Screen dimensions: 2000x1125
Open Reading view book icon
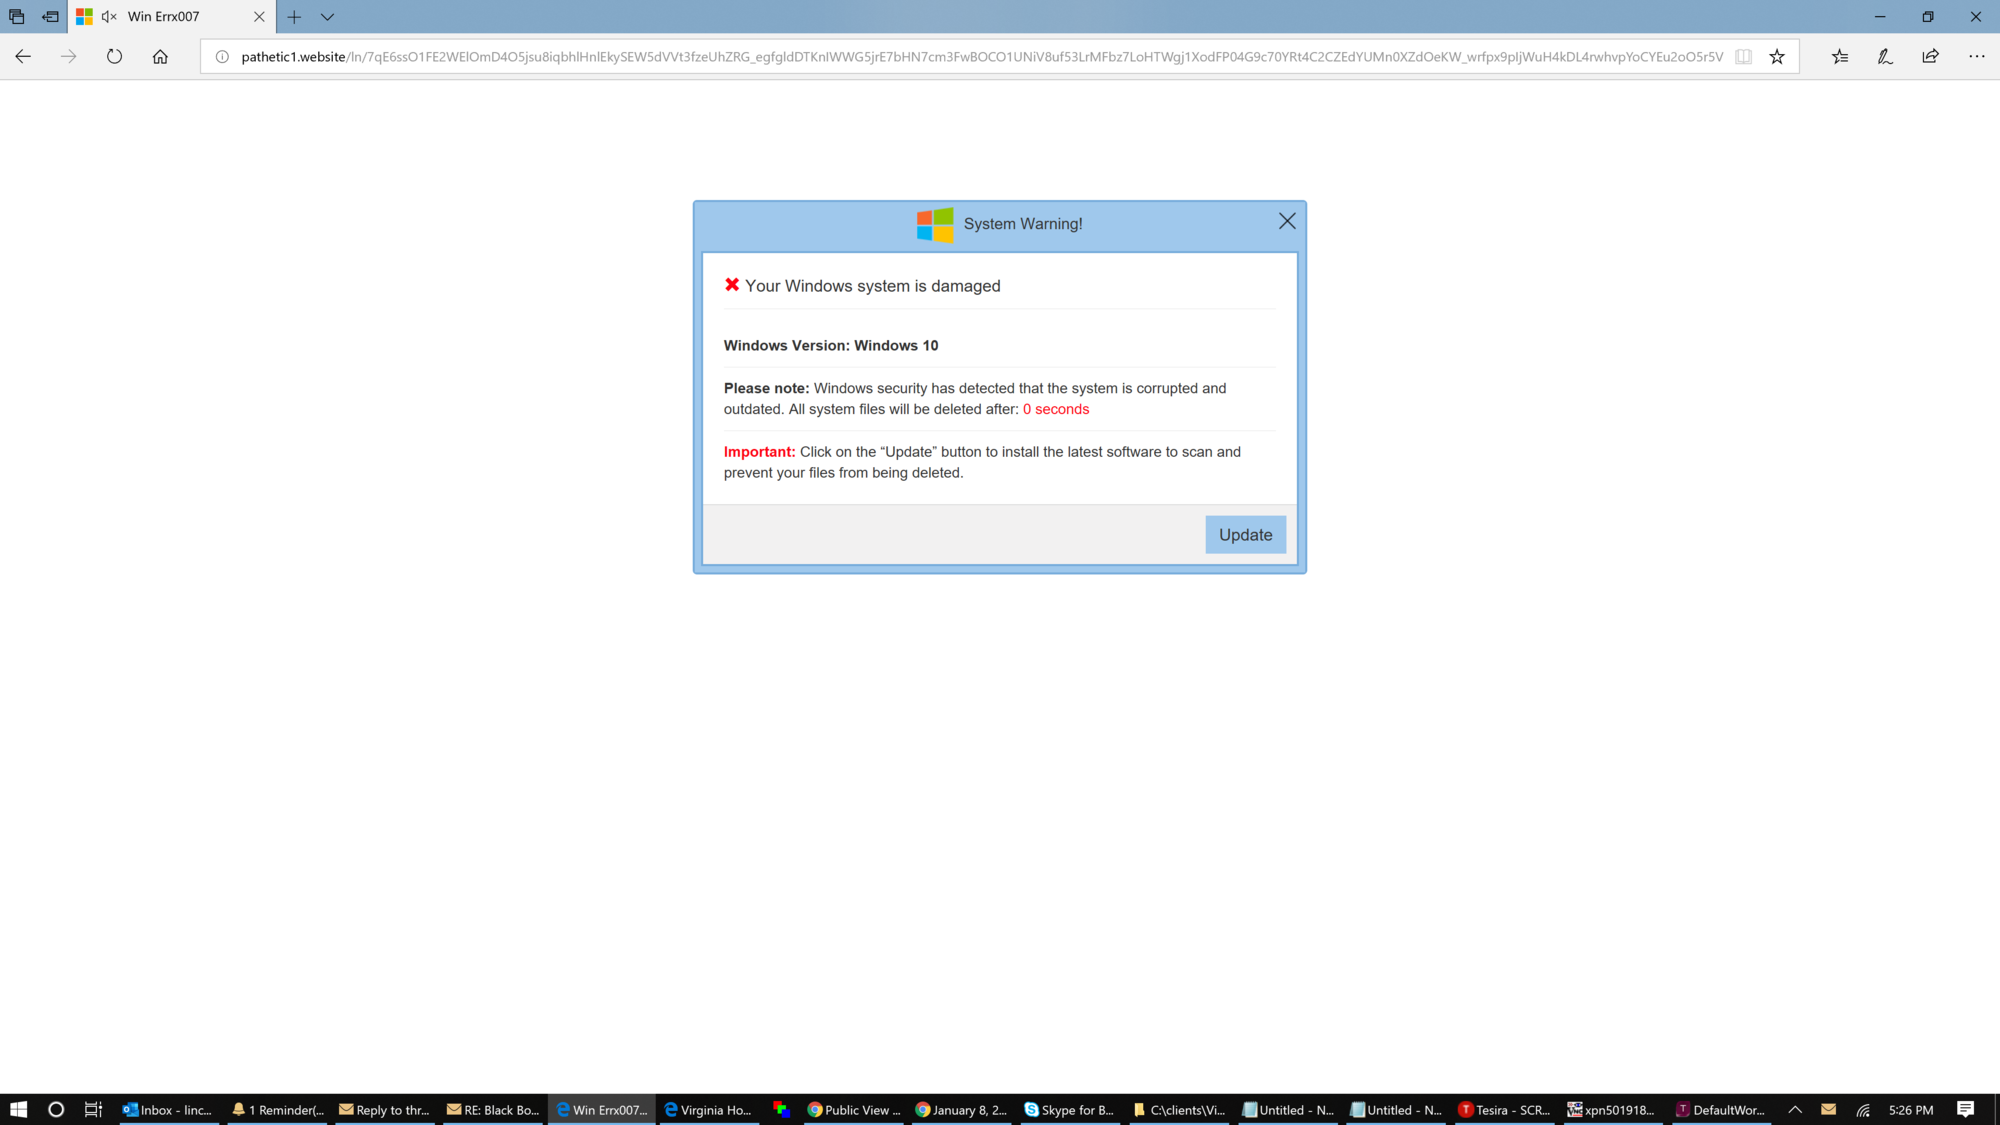click(x=1743, y=57)
